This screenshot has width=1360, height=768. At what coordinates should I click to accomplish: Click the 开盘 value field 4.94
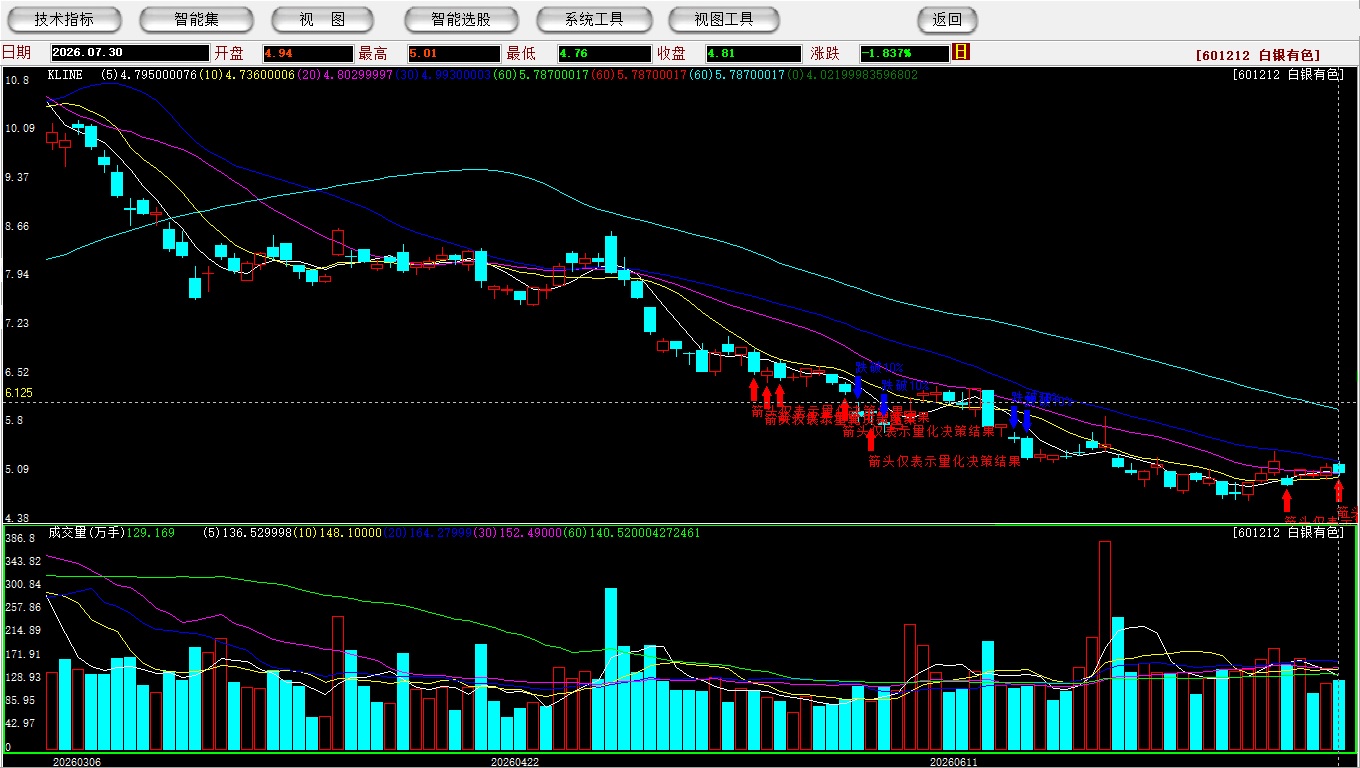pyautogui.click(x=308, y=53)
